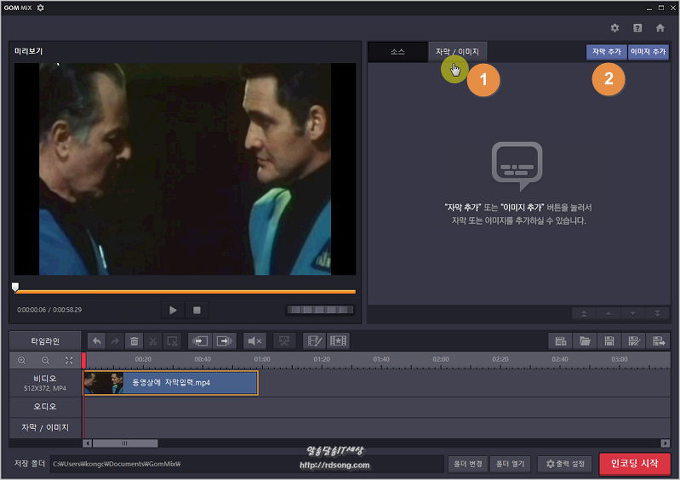This screenshot has height=480, width=680.
Task: Click the Play button under the preview
Action: pos(173,310)
